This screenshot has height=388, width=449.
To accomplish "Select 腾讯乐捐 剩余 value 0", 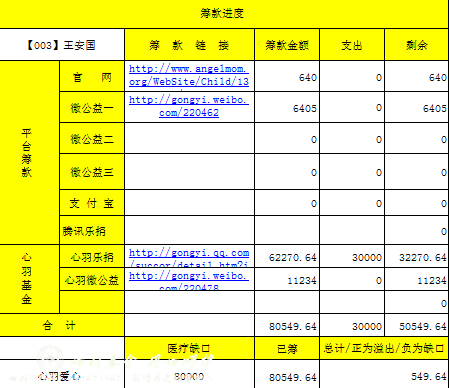I will 417,230.
